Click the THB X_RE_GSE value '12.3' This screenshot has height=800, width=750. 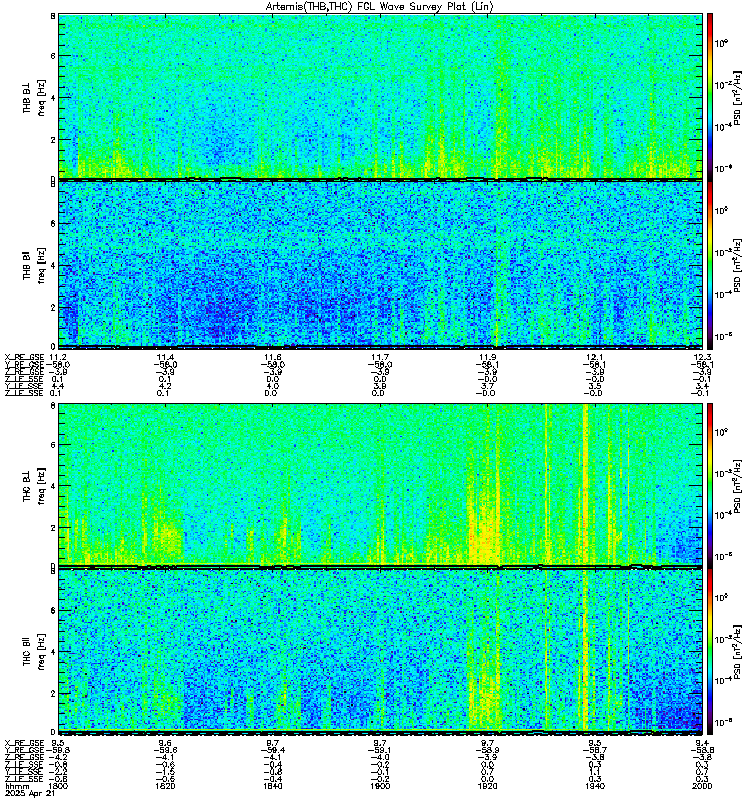point(703,357)
